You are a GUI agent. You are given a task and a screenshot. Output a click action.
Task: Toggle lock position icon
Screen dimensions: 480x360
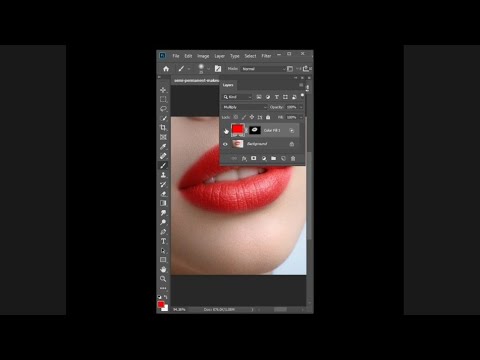252,117
